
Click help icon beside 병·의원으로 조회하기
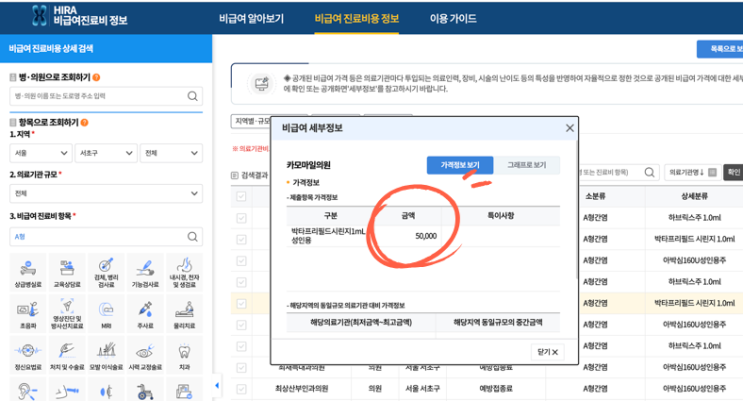96,77
